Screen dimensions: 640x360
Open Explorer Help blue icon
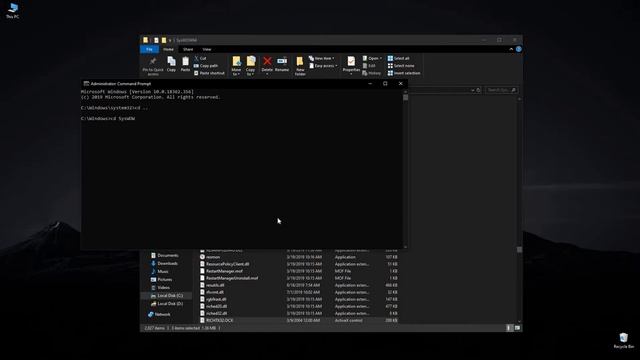518,49
